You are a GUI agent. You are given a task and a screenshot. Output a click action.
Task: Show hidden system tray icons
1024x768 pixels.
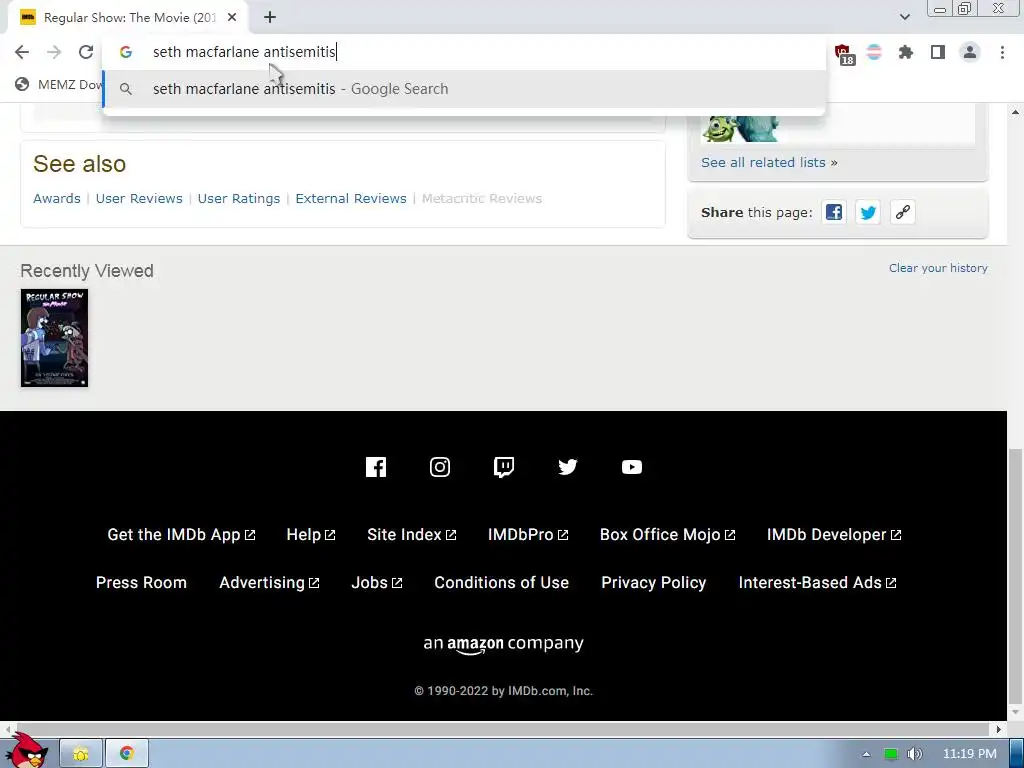click(867, 754)
